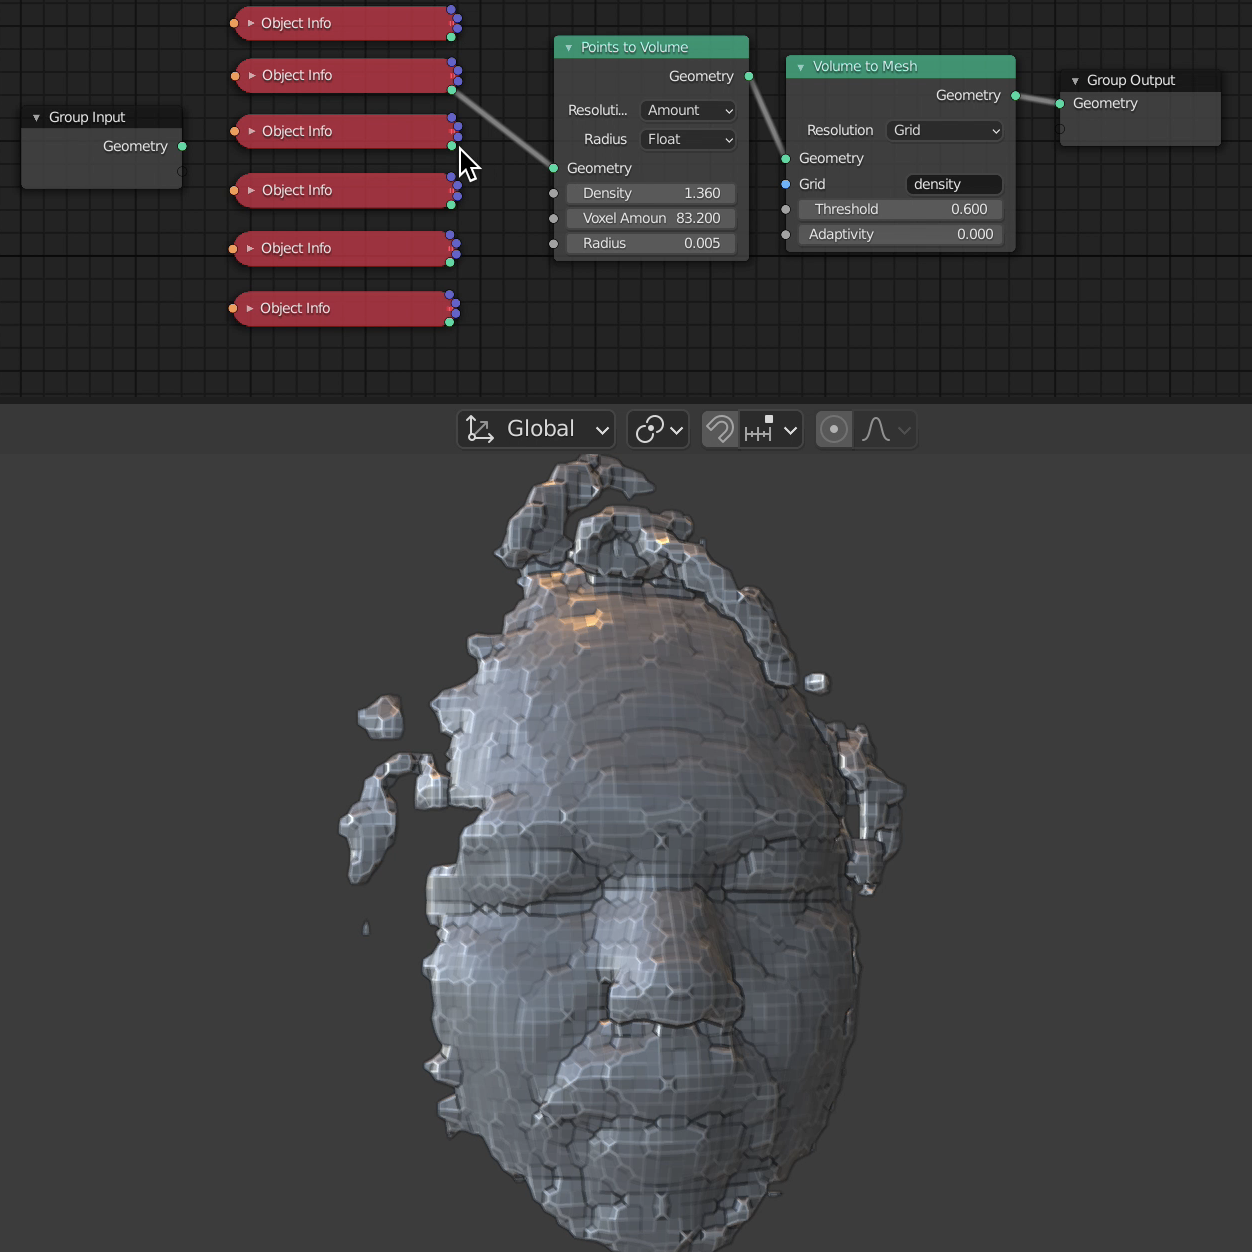
Task: Open the transform pivot point menu
Action: click(658, 430)
